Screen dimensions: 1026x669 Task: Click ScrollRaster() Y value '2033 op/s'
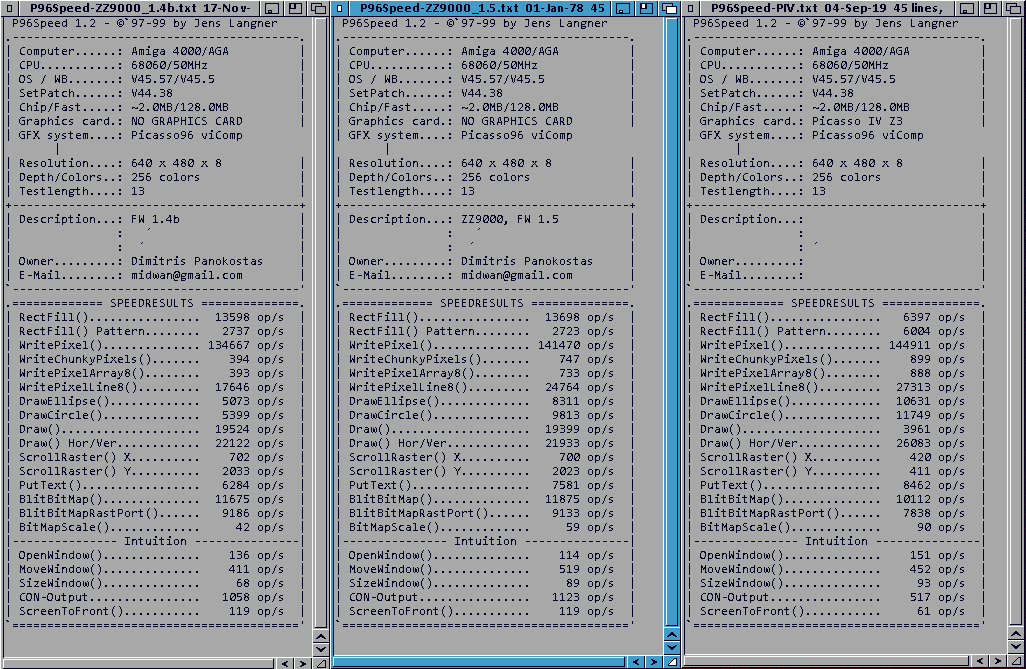[253, 471]
